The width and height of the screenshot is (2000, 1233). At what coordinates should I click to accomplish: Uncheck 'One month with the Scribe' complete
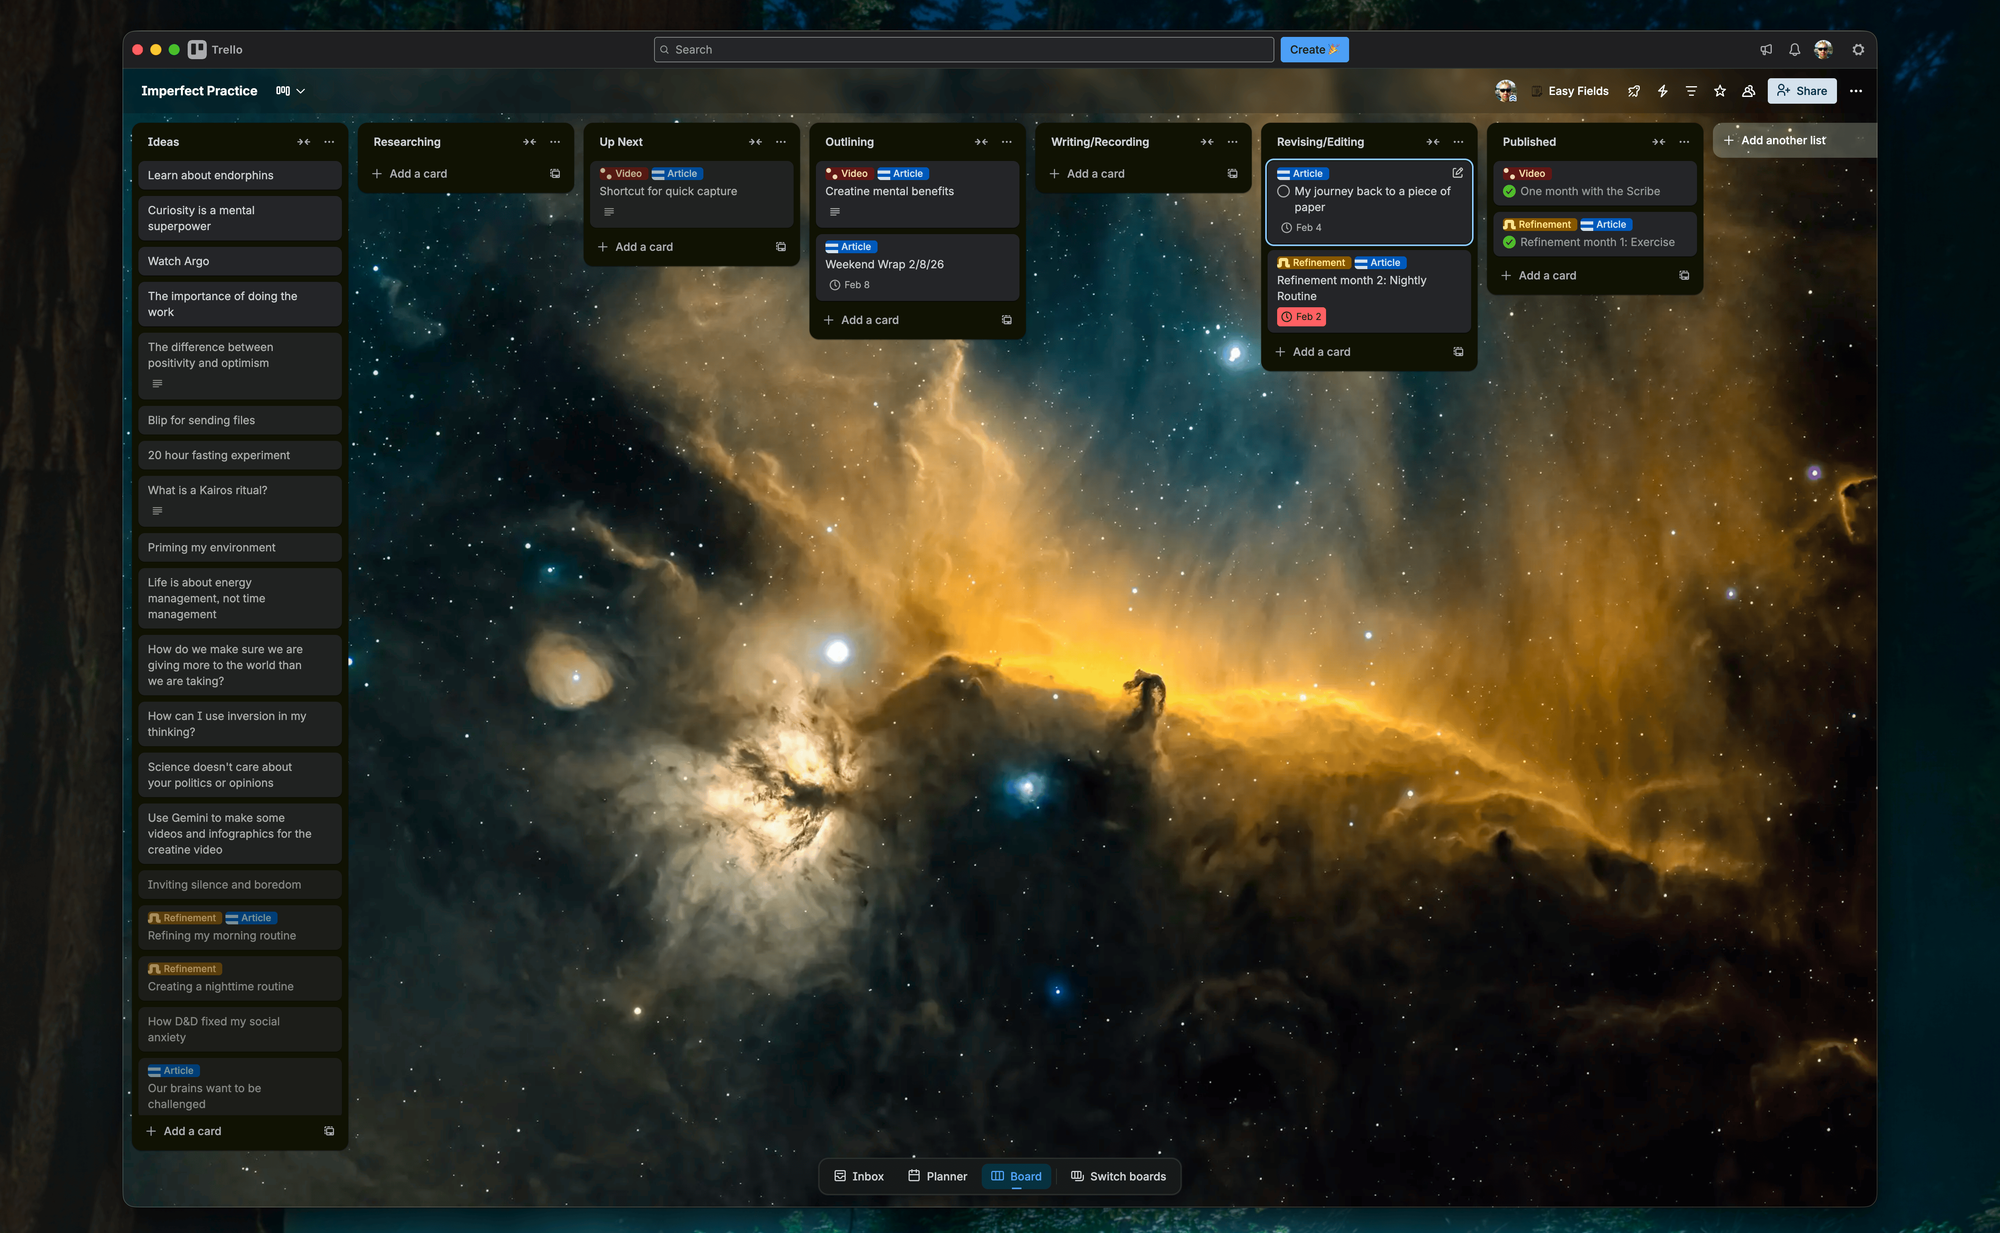pos(1509,191)
